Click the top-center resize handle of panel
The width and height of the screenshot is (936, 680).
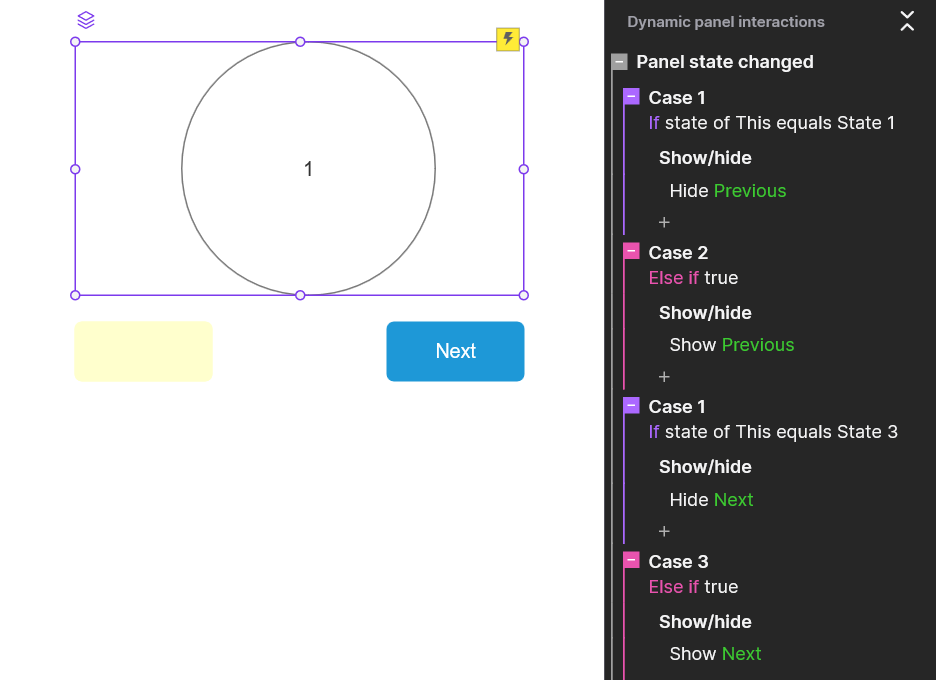pyautogui.click(x=300, y=42)
